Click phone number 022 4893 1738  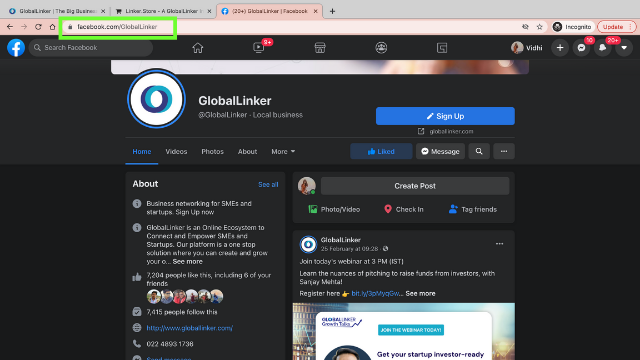pyautogui.click(x=170, y=344)
